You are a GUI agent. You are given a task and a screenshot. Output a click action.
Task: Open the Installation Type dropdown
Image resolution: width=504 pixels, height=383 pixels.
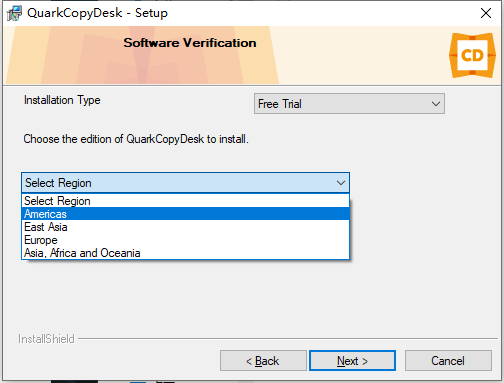pos(349,104)
